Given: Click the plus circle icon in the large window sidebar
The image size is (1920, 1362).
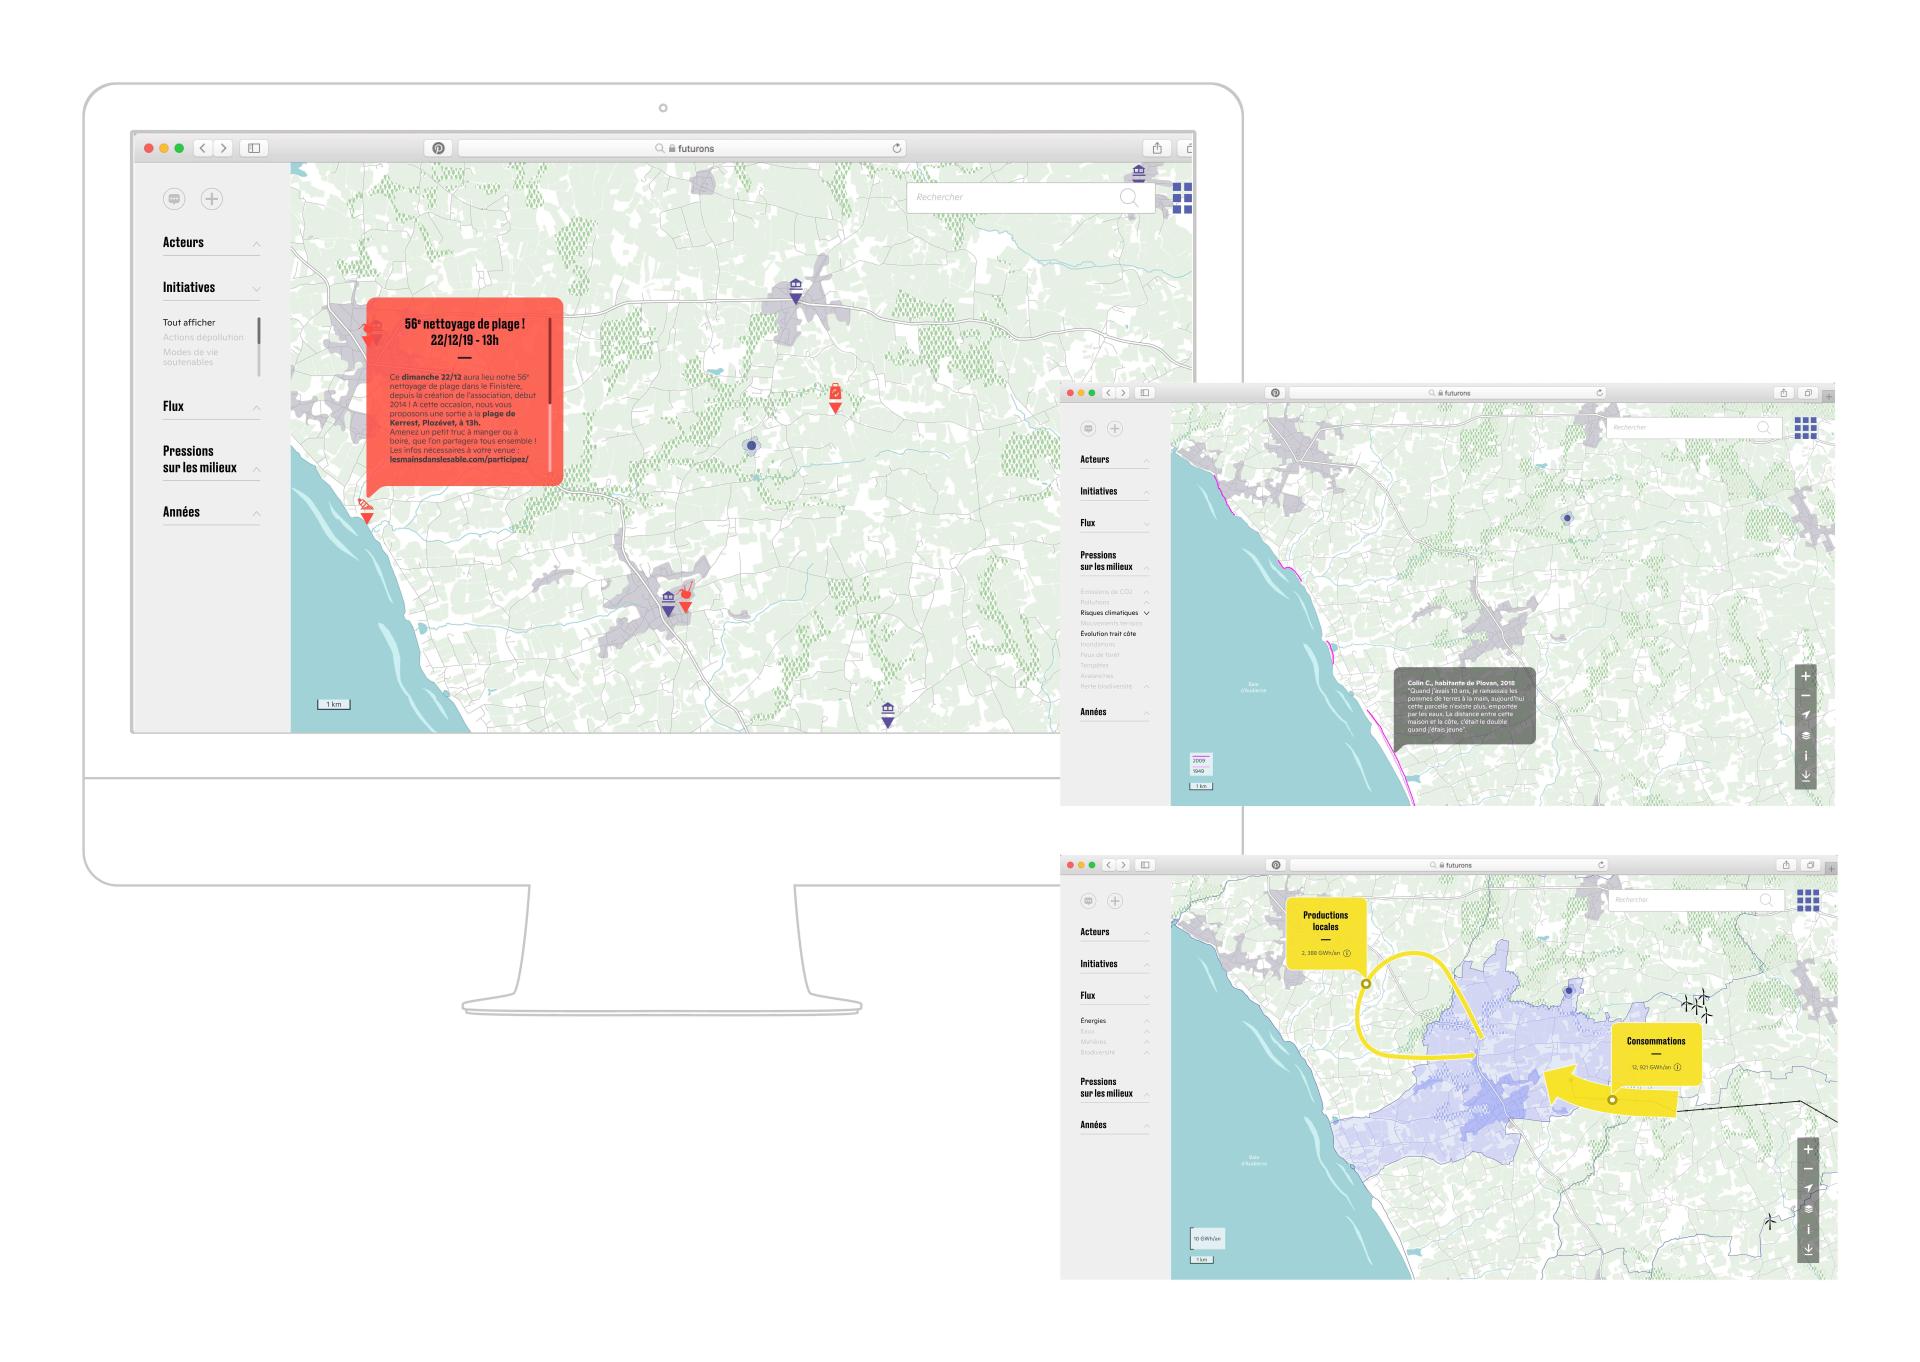Looking at the screenshot, I should click(211, 199).
